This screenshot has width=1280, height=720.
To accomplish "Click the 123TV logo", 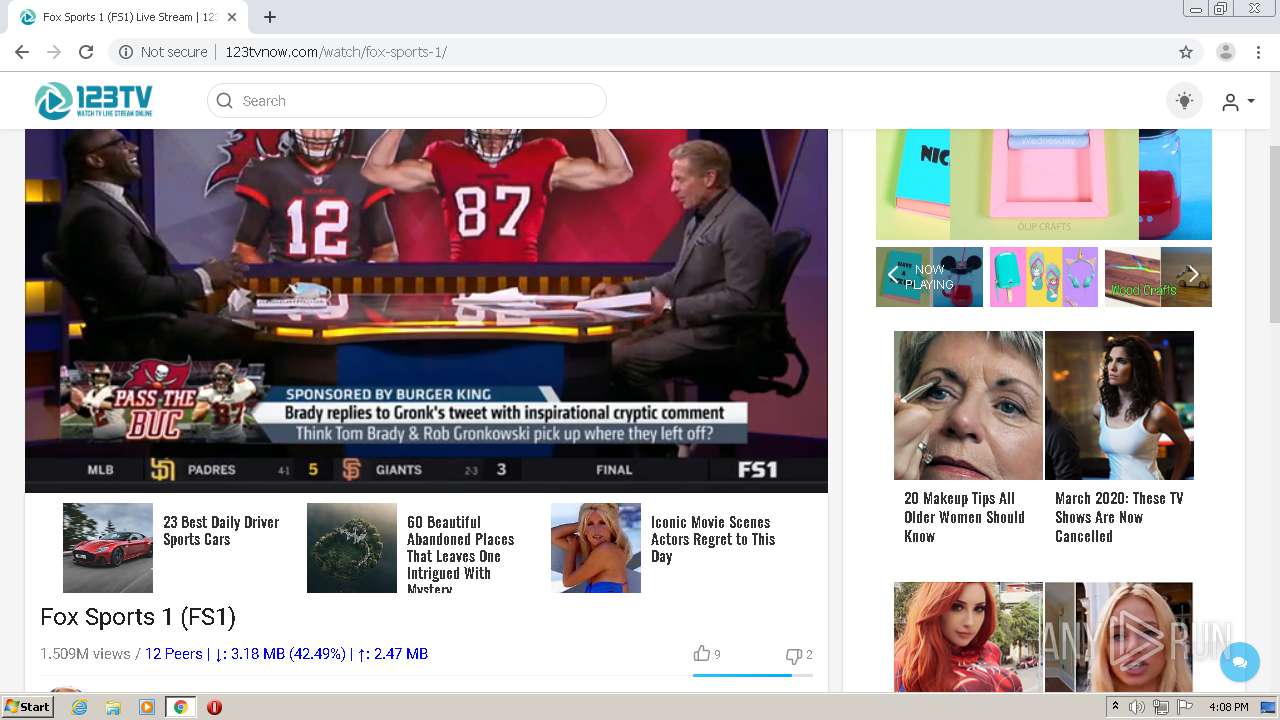I will [93, 100].
